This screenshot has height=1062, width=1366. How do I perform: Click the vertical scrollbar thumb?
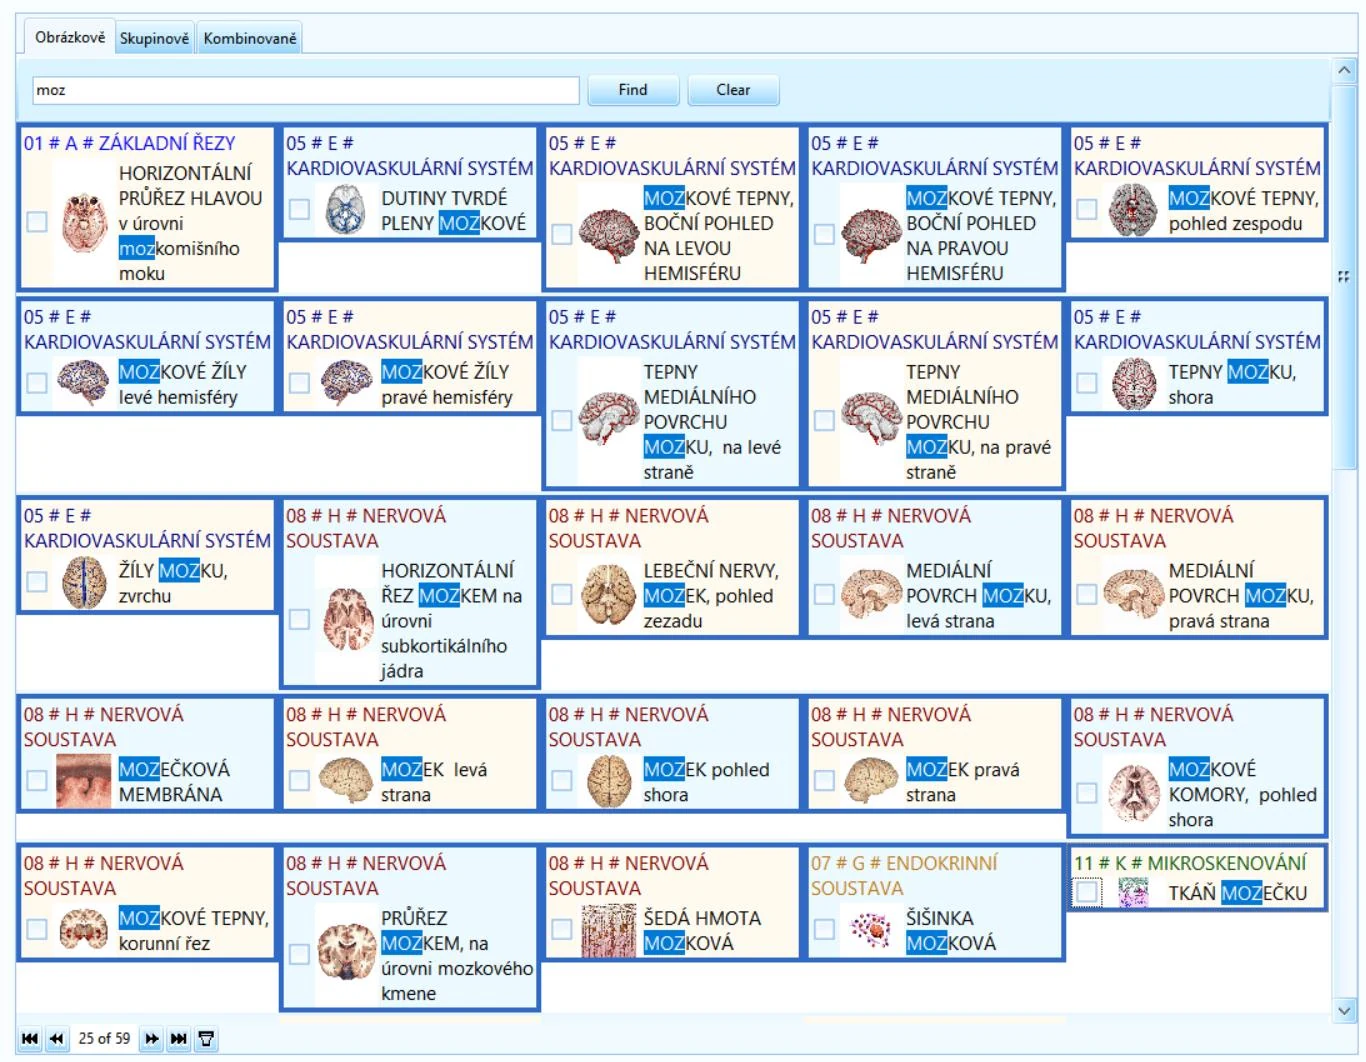pos(1344,276)
